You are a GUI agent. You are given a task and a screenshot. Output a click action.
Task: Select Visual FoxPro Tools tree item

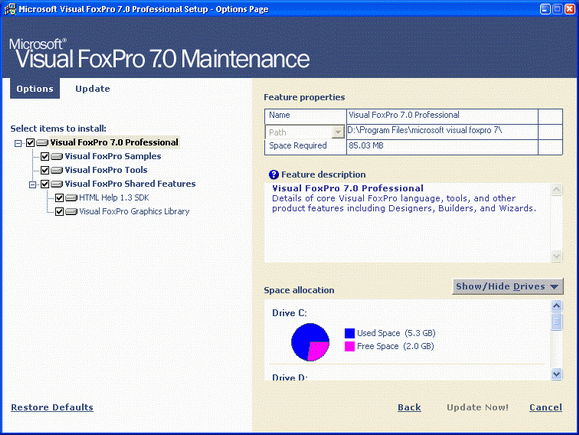click(106, 170)
